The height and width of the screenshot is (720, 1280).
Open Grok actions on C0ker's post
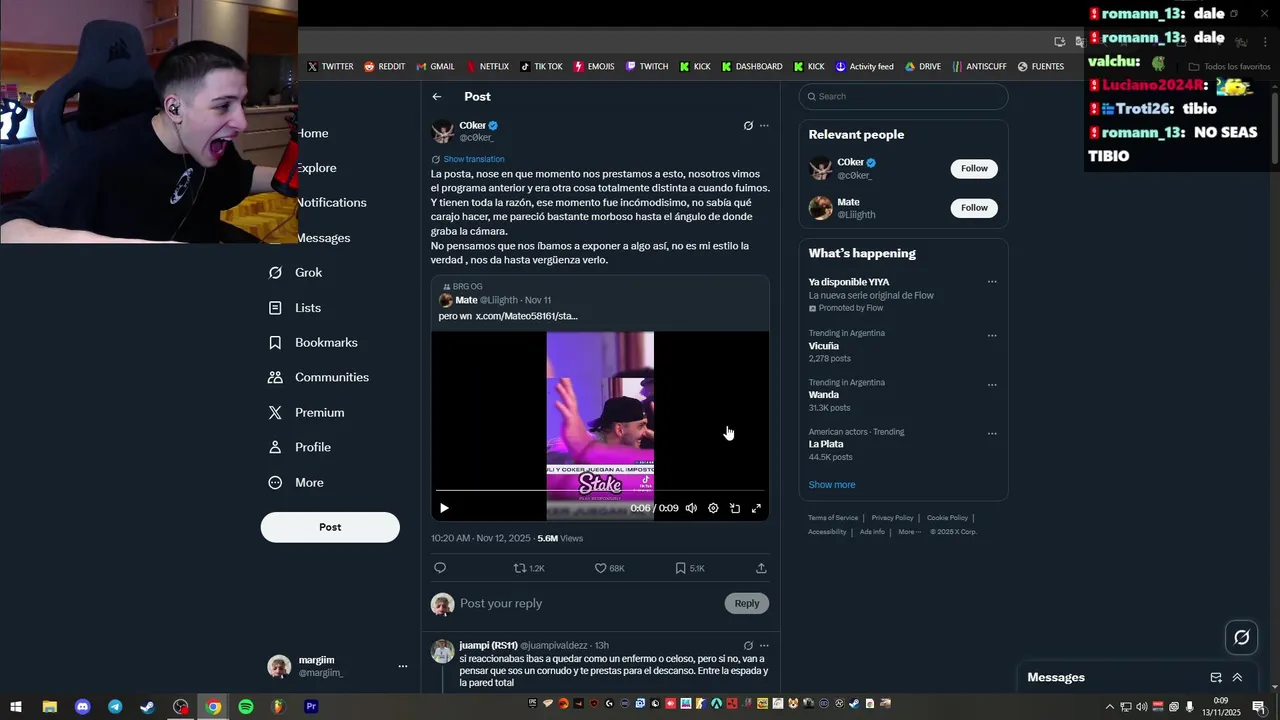pos(748,126)
